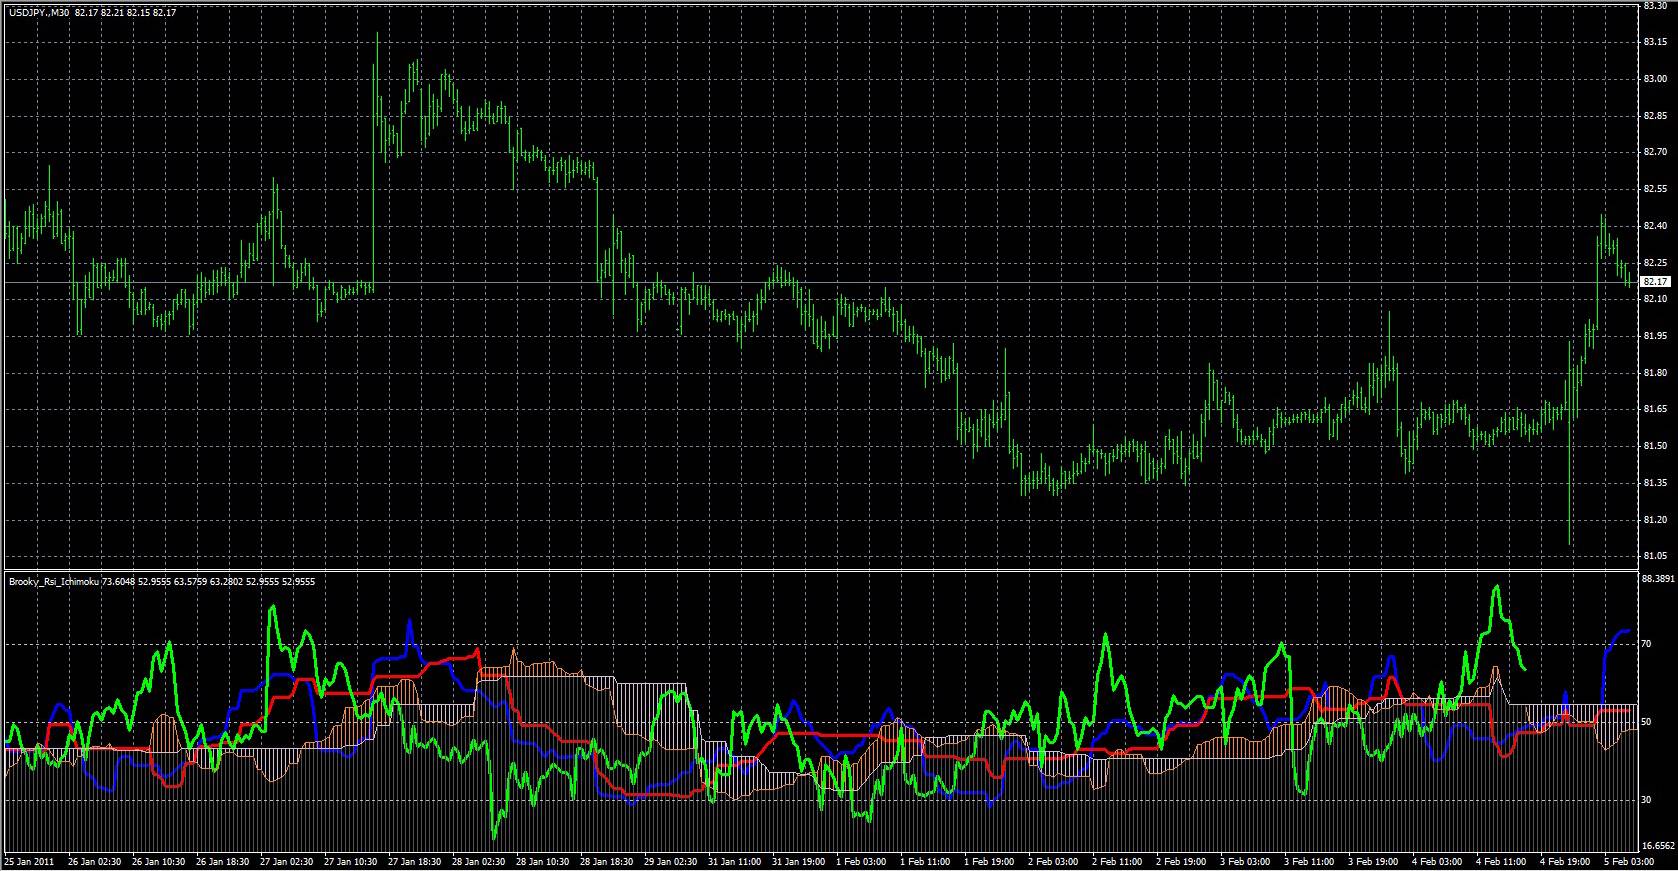Viewport: 1678px width, 871px height.
Task: Click the 3 Feb 19:00 time label
Action: pos(1375,861)
